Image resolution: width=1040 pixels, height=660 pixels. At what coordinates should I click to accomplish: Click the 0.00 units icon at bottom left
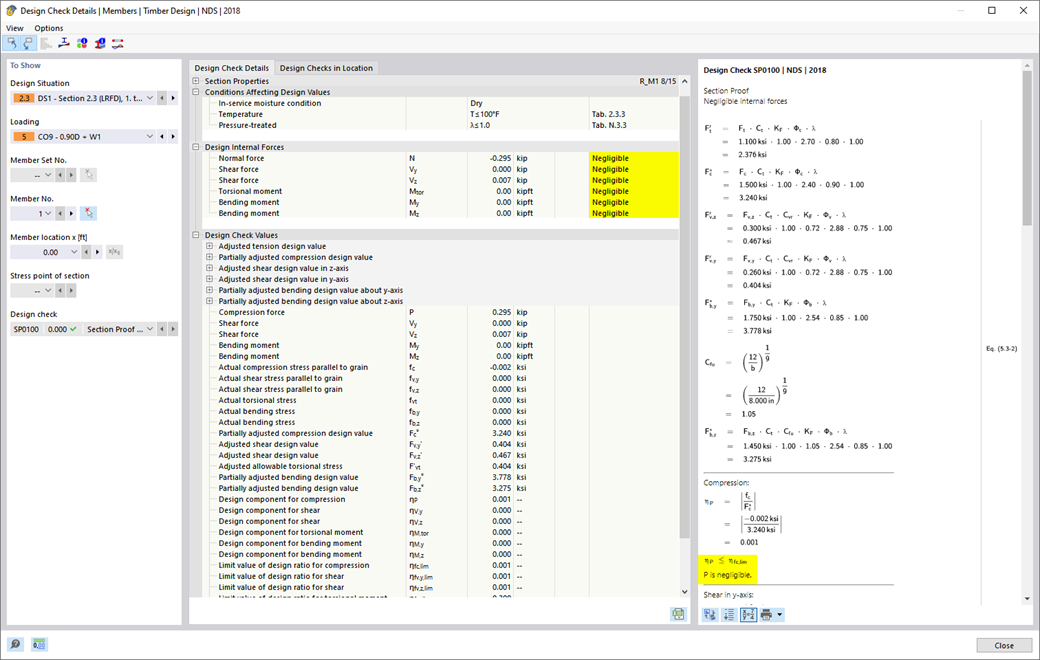click(39, 644)
